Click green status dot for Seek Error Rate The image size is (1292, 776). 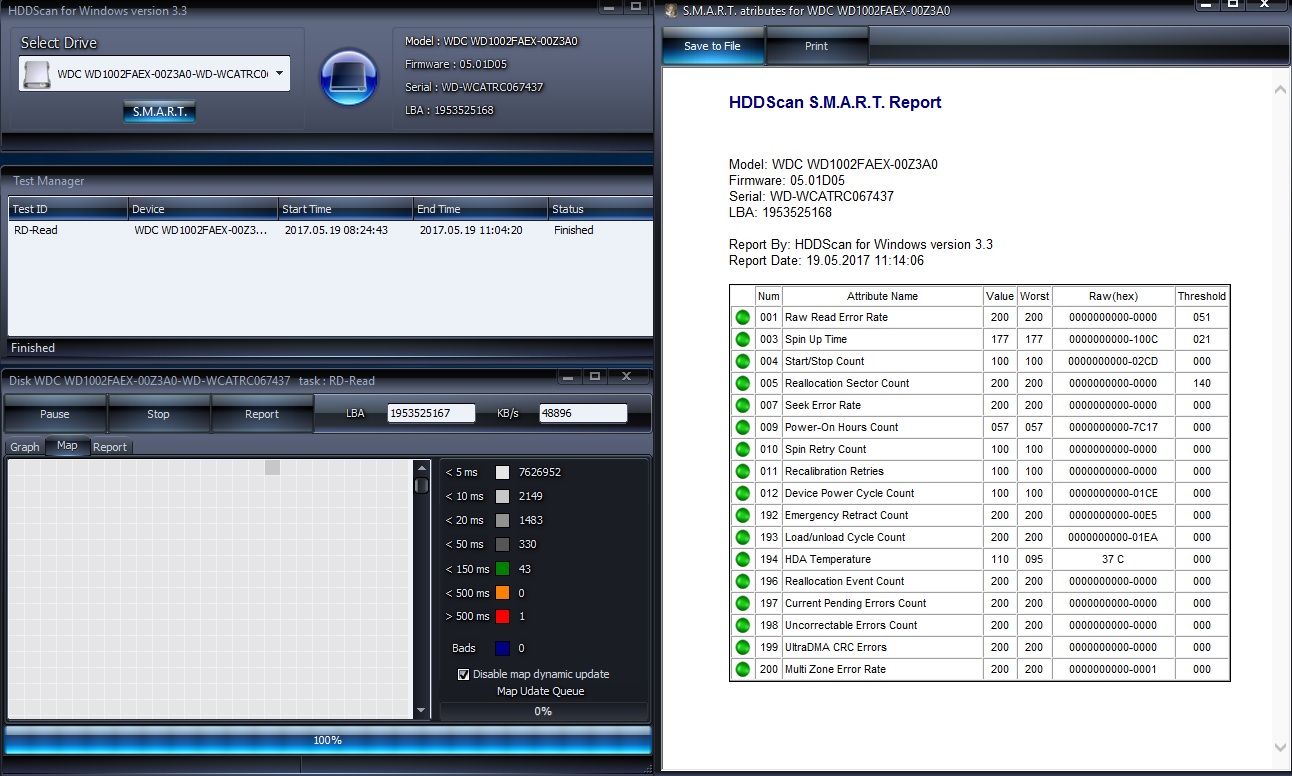[x=742, y=405]
